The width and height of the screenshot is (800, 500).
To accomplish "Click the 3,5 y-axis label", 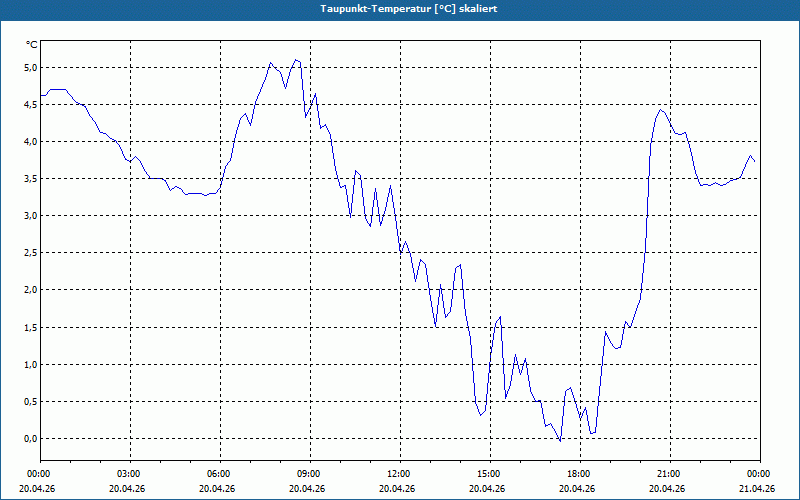I will (31, 179).
